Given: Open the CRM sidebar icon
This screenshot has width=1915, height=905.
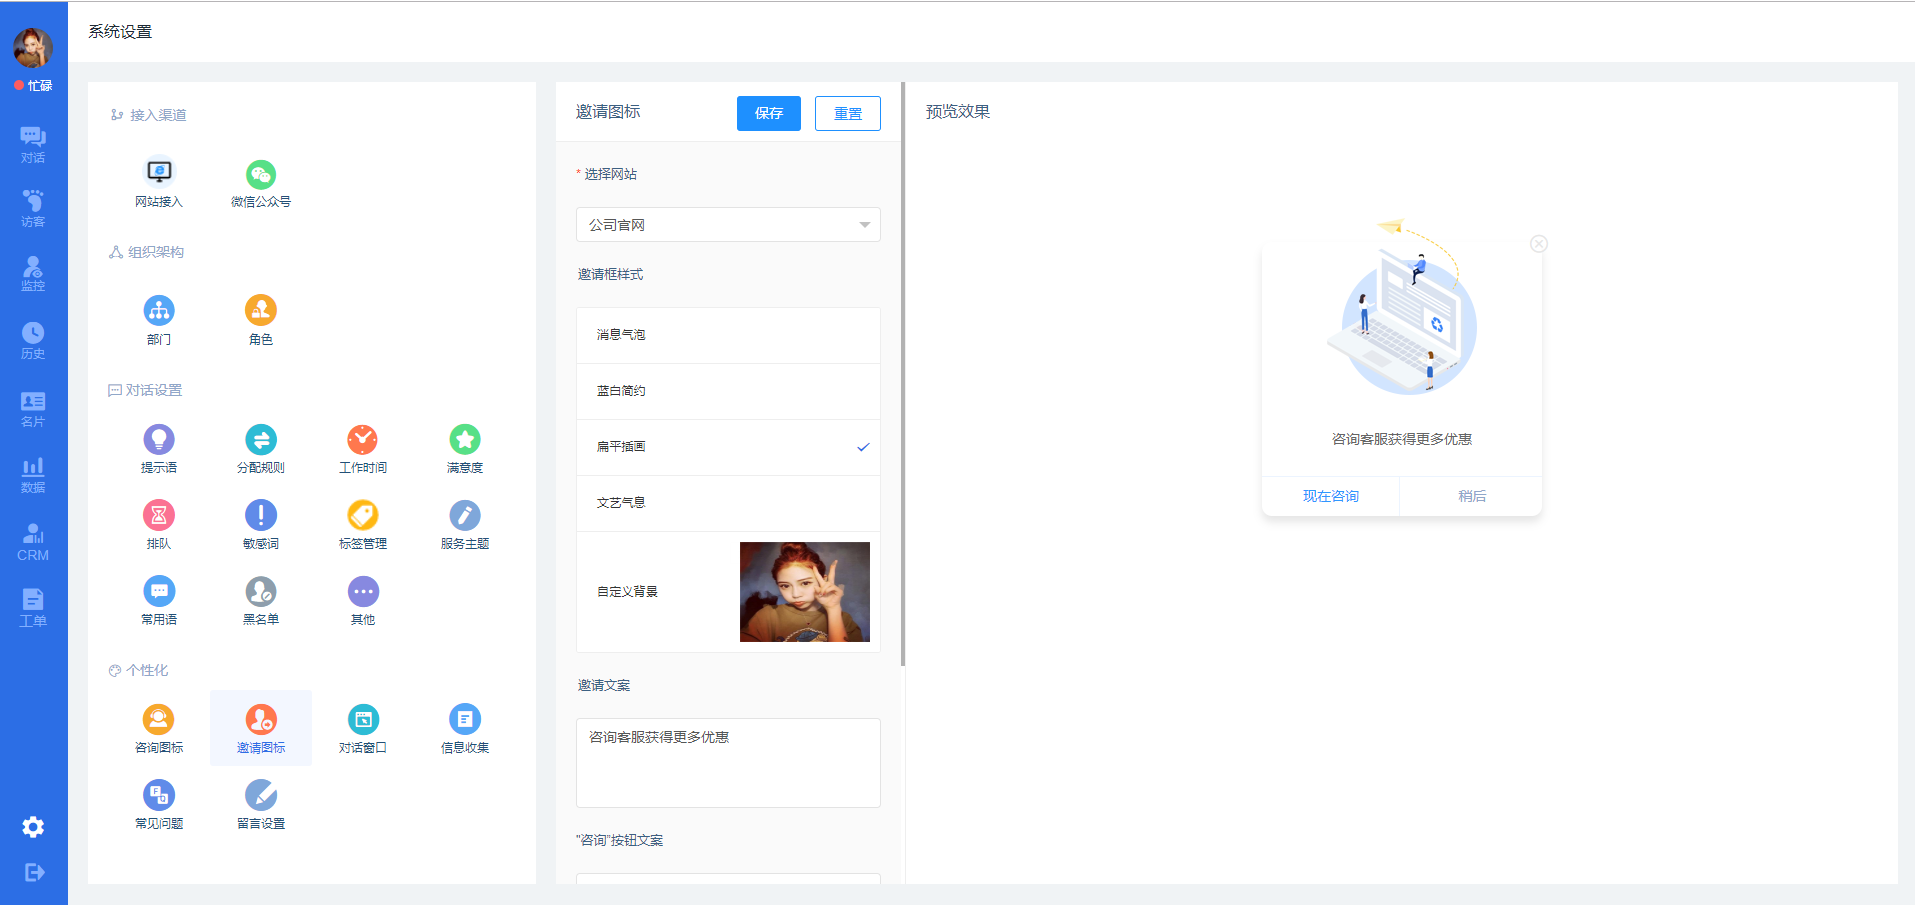Looking at the screenshot, I should click(x=33, y=542).
